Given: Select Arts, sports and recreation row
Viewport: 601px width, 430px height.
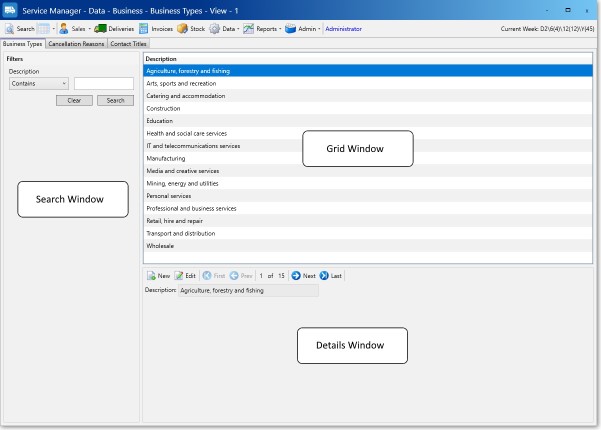Looking at the screenshot, I should point(368,84).
